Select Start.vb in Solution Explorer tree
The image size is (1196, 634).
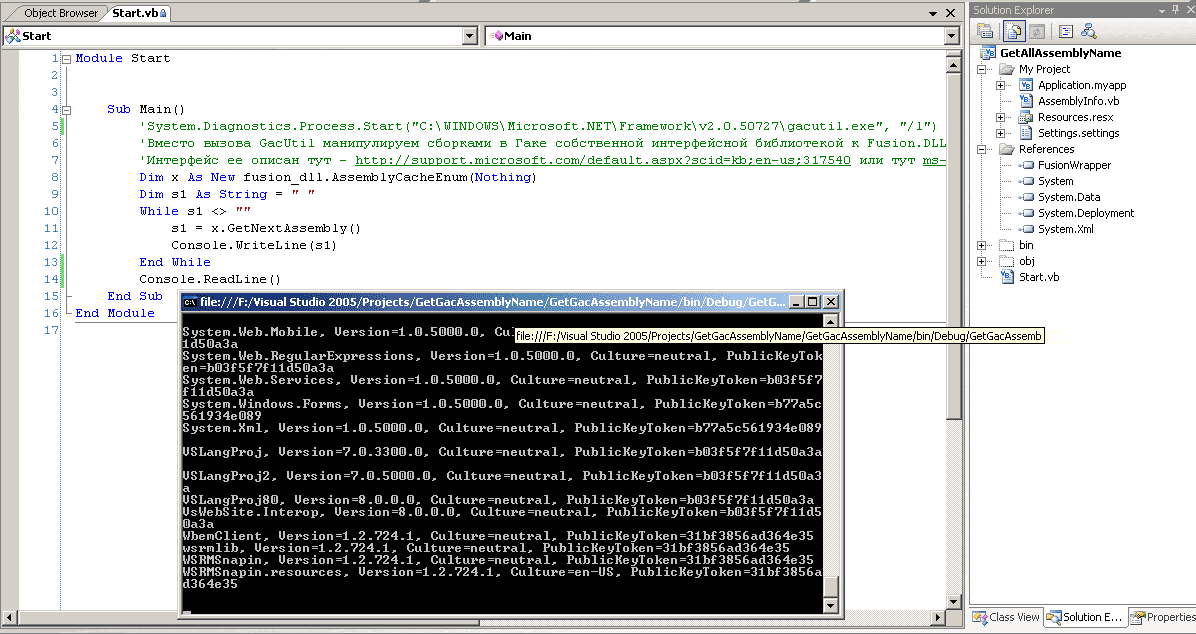[x=1039, y=277]
